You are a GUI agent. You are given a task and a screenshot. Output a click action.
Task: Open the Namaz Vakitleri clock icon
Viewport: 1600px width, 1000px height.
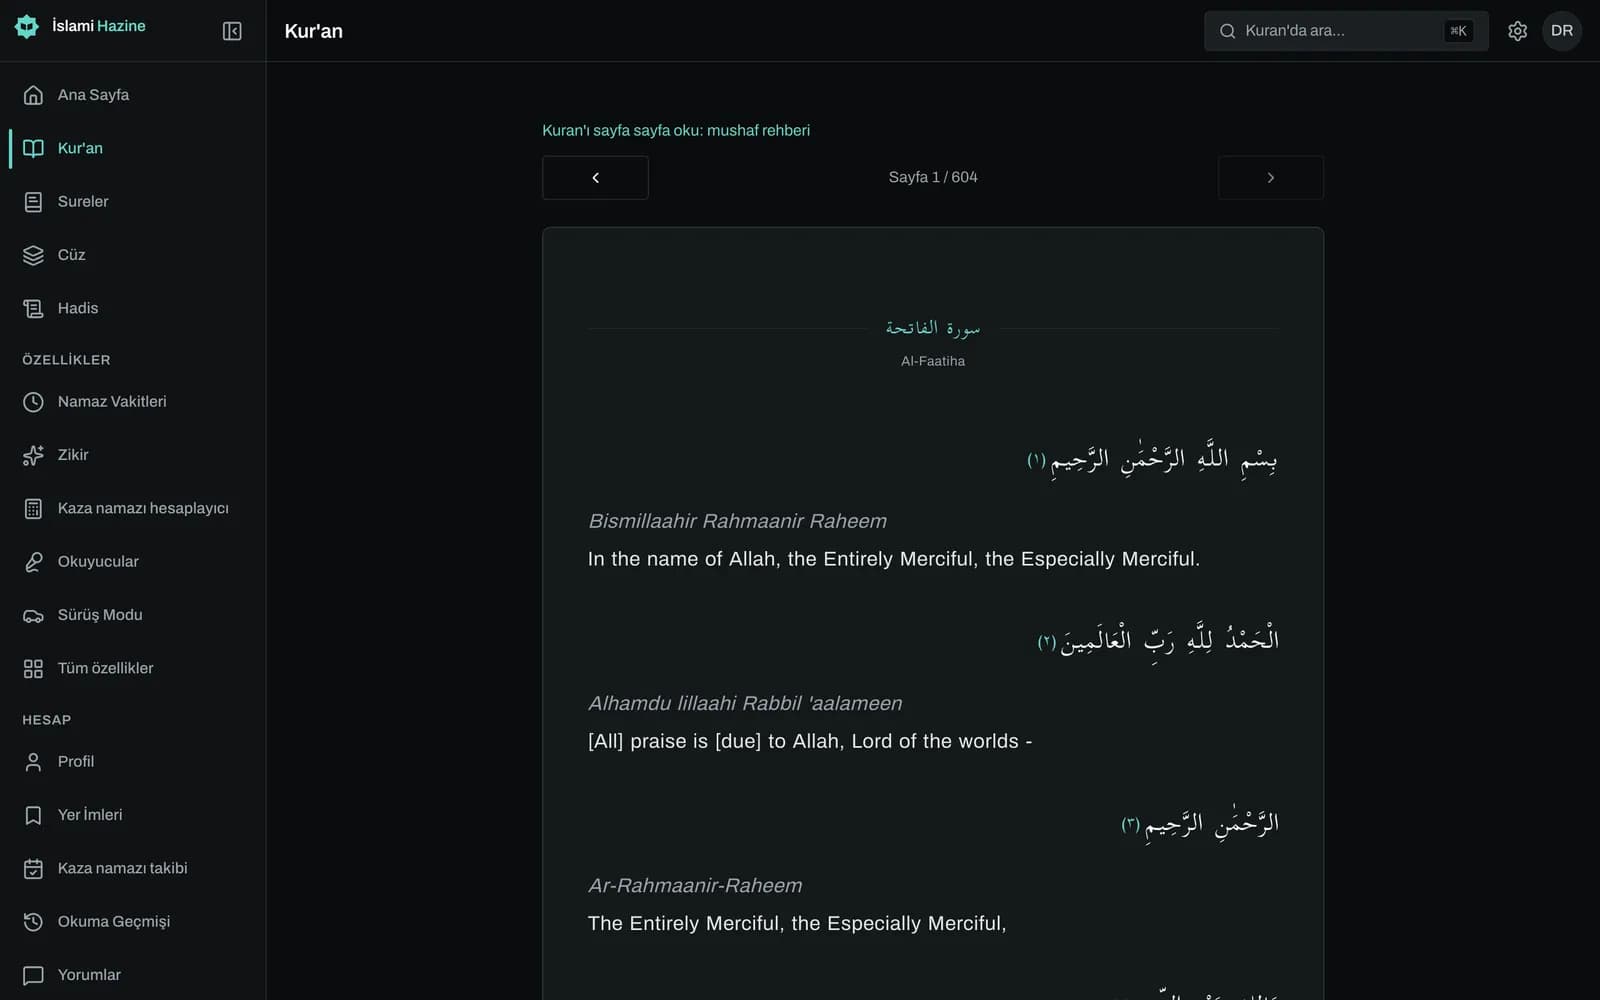point(33,402)
